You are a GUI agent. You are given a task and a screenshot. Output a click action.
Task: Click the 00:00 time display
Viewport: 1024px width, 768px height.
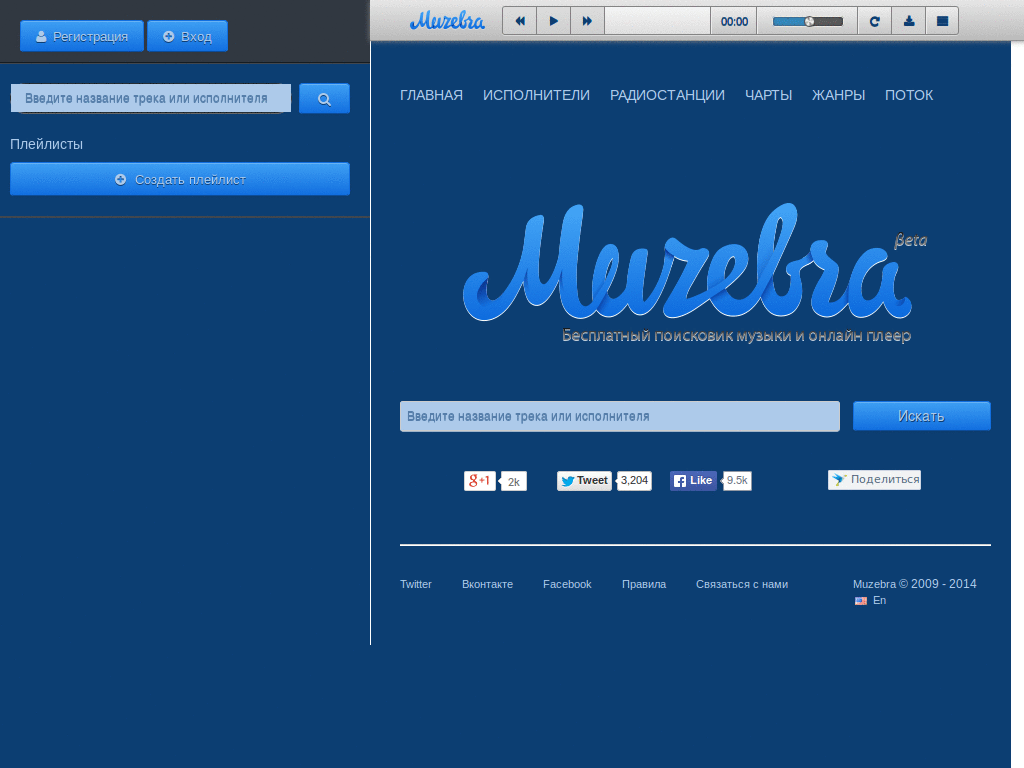(x=734, y=22)
